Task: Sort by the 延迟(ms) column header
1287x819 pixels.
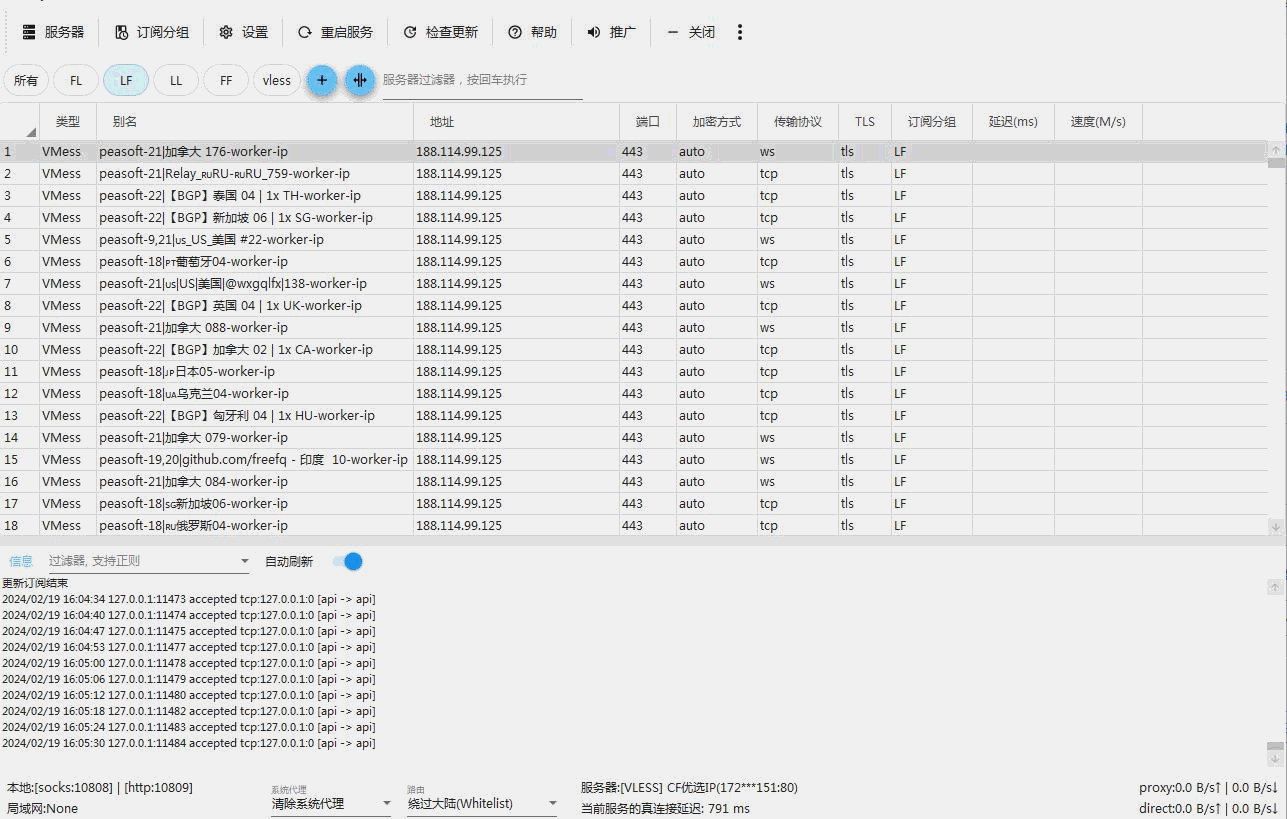Action: click(x=1012, y=122)
